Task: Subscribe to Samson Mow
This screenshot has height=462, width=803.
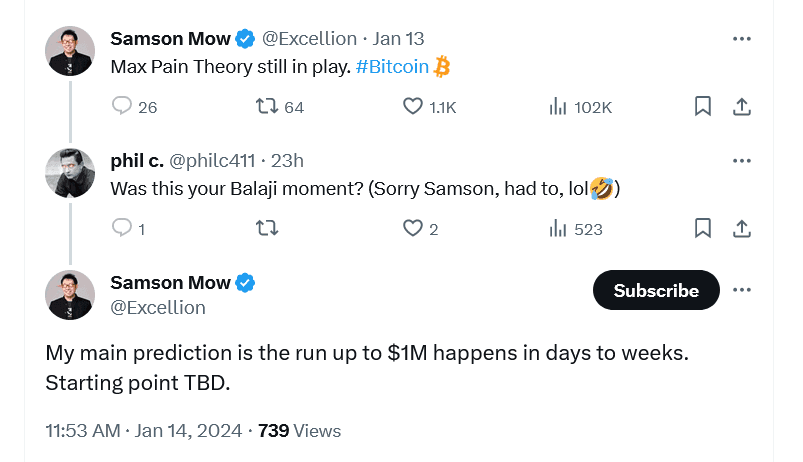Action: (x=656, y=290)
